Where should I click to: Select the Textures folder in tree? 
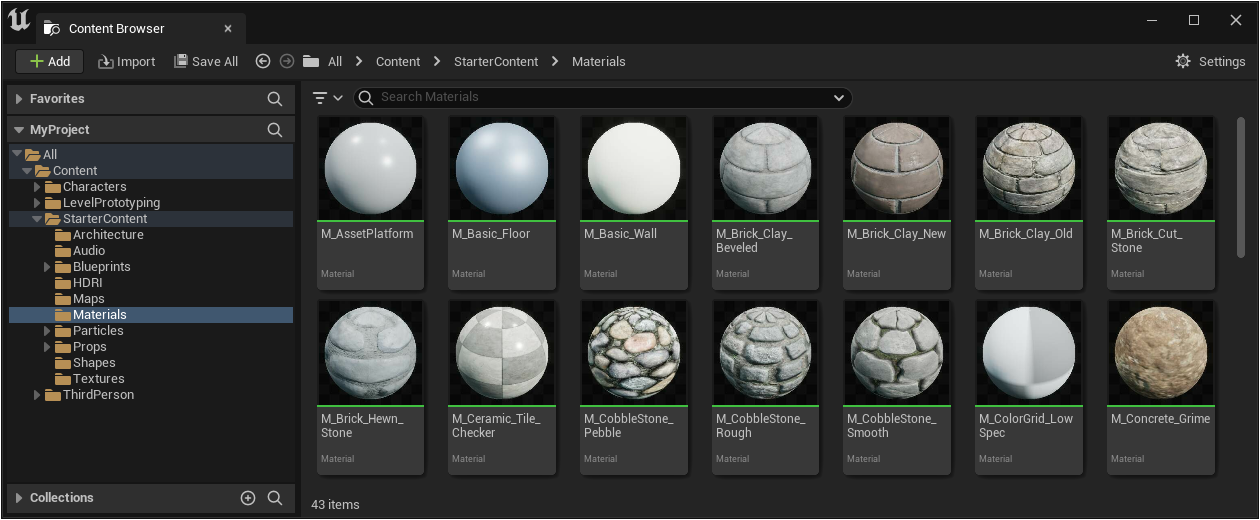(98, 379)
